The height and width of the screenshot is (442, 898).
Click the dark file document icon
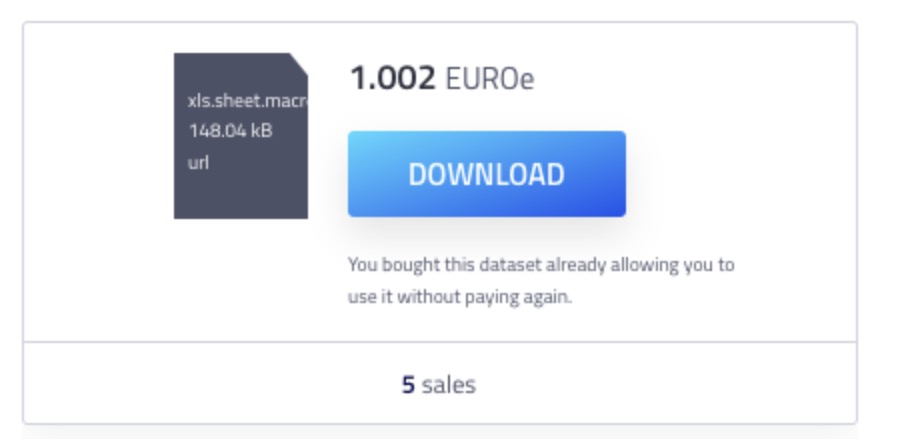pos(241,136)
